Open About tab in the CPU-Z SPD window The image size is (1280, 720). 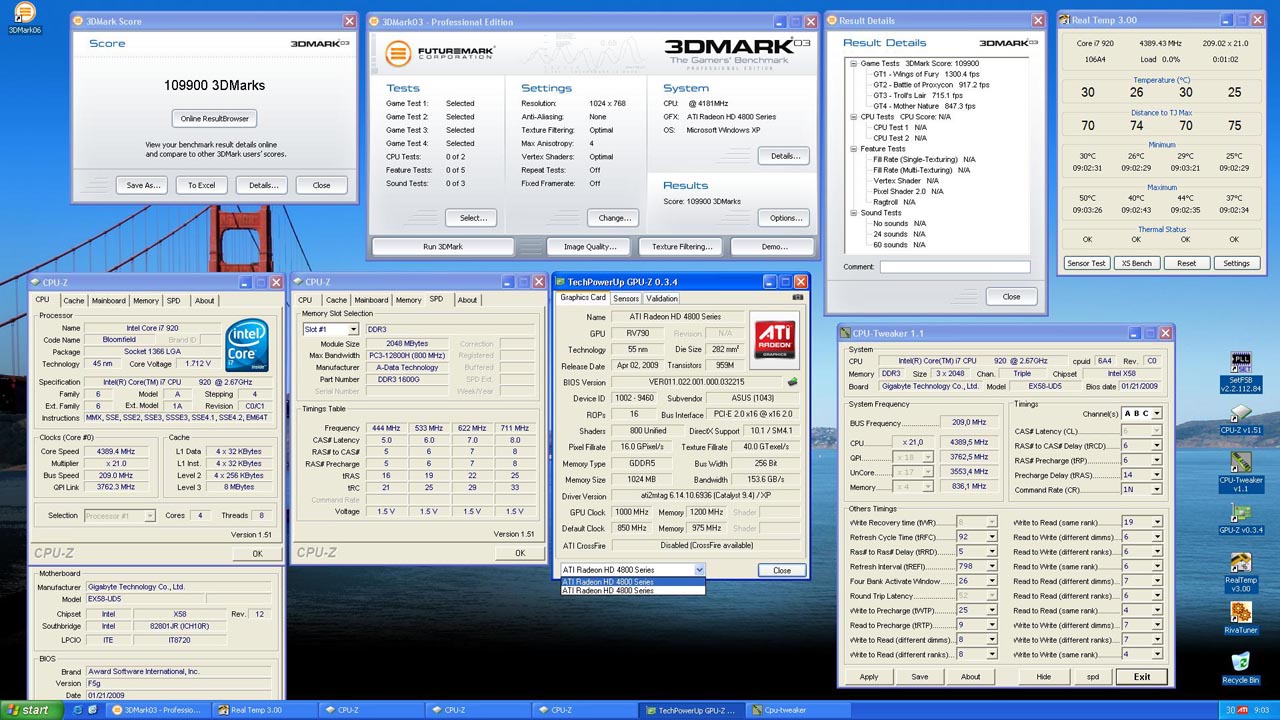pyautogui.click(x=467, y=300)
